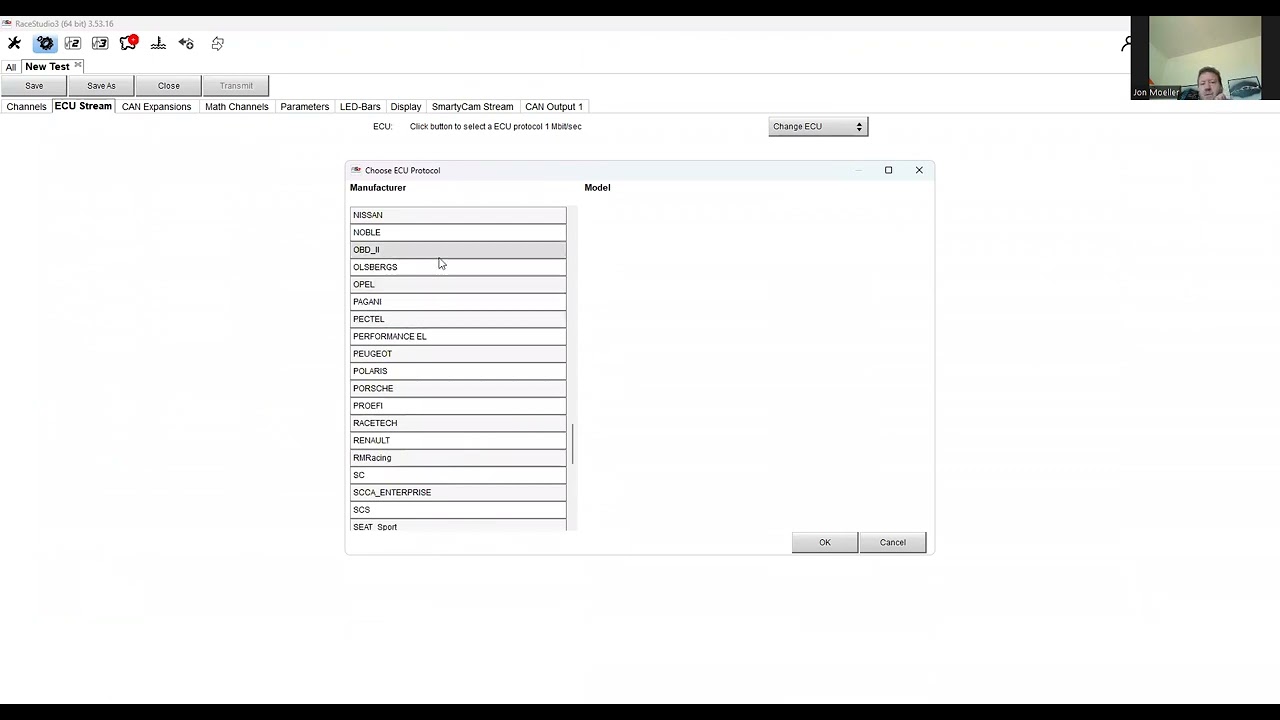Viewport: 1280px width, 720px height.
Task: Open the LED-Bars tab
Action: pyautogui.click(x=360, y=106)
